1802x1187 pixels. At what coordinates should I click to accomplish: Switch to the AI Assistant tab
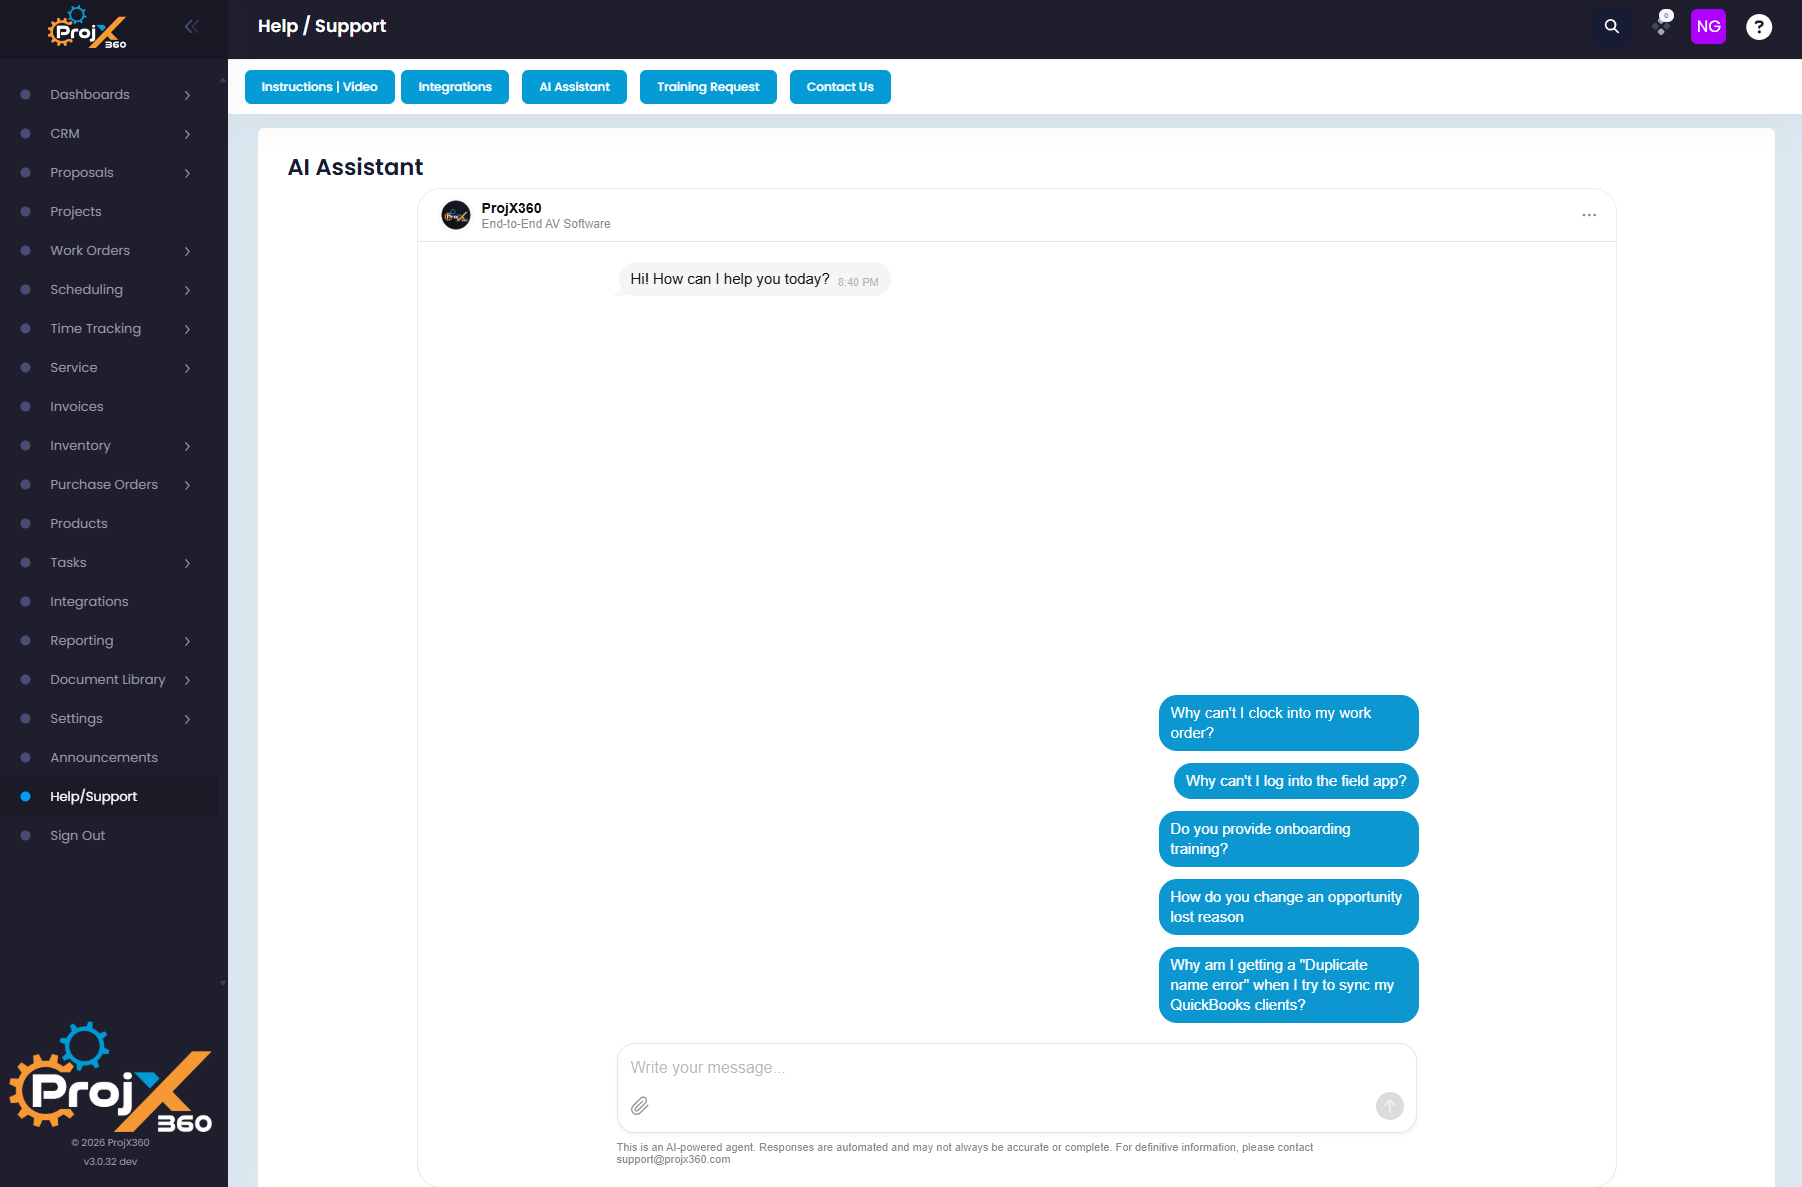click(x=574, y=87)
